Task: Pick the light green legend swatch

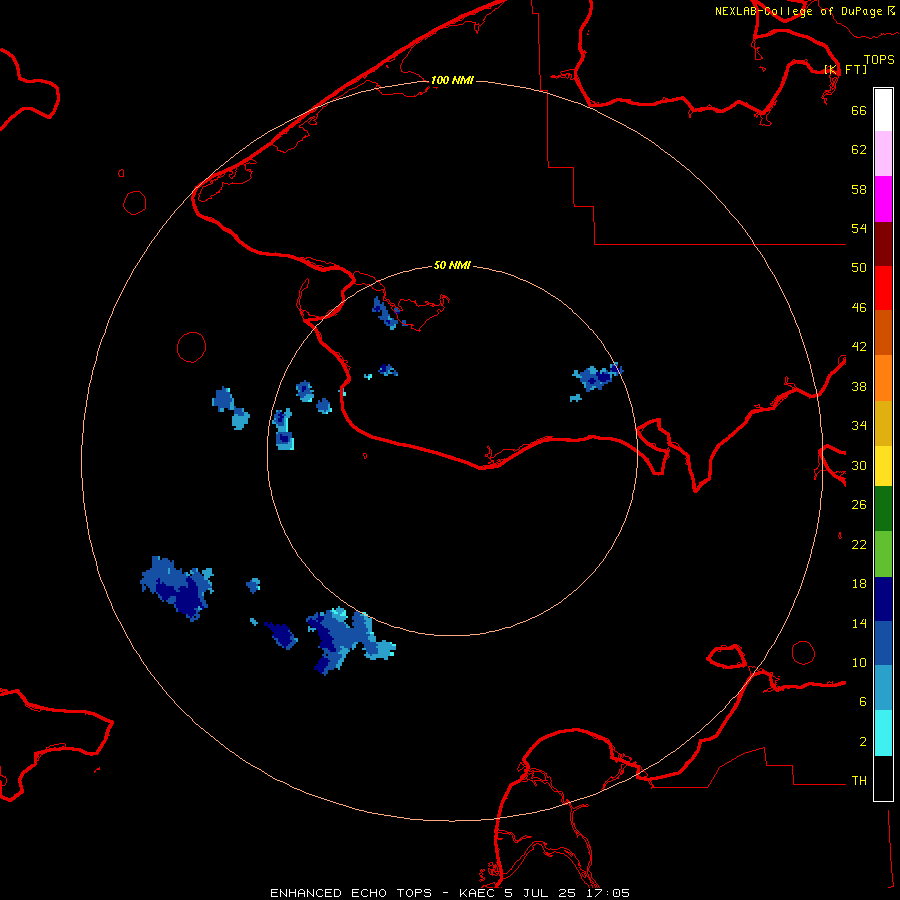Action: pyautogui.click(x=883, y=554)
